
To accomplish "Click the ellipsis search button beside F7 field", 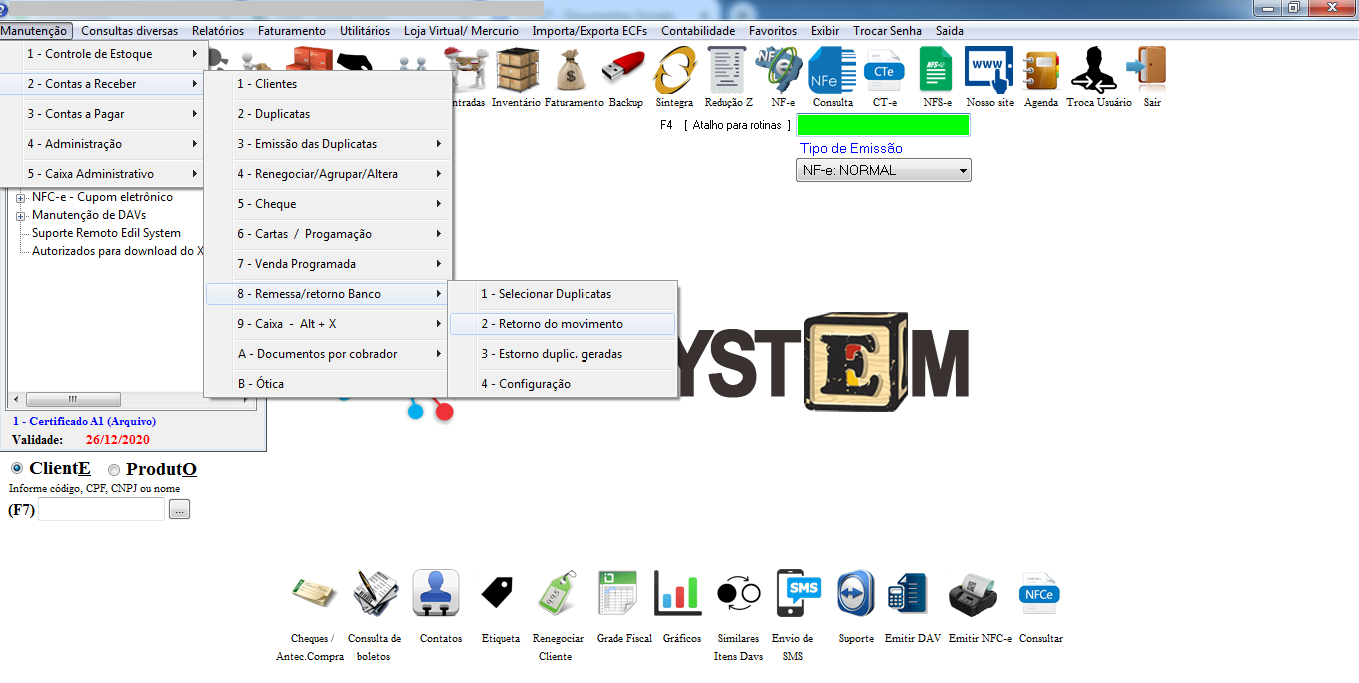I will [179, 510].
